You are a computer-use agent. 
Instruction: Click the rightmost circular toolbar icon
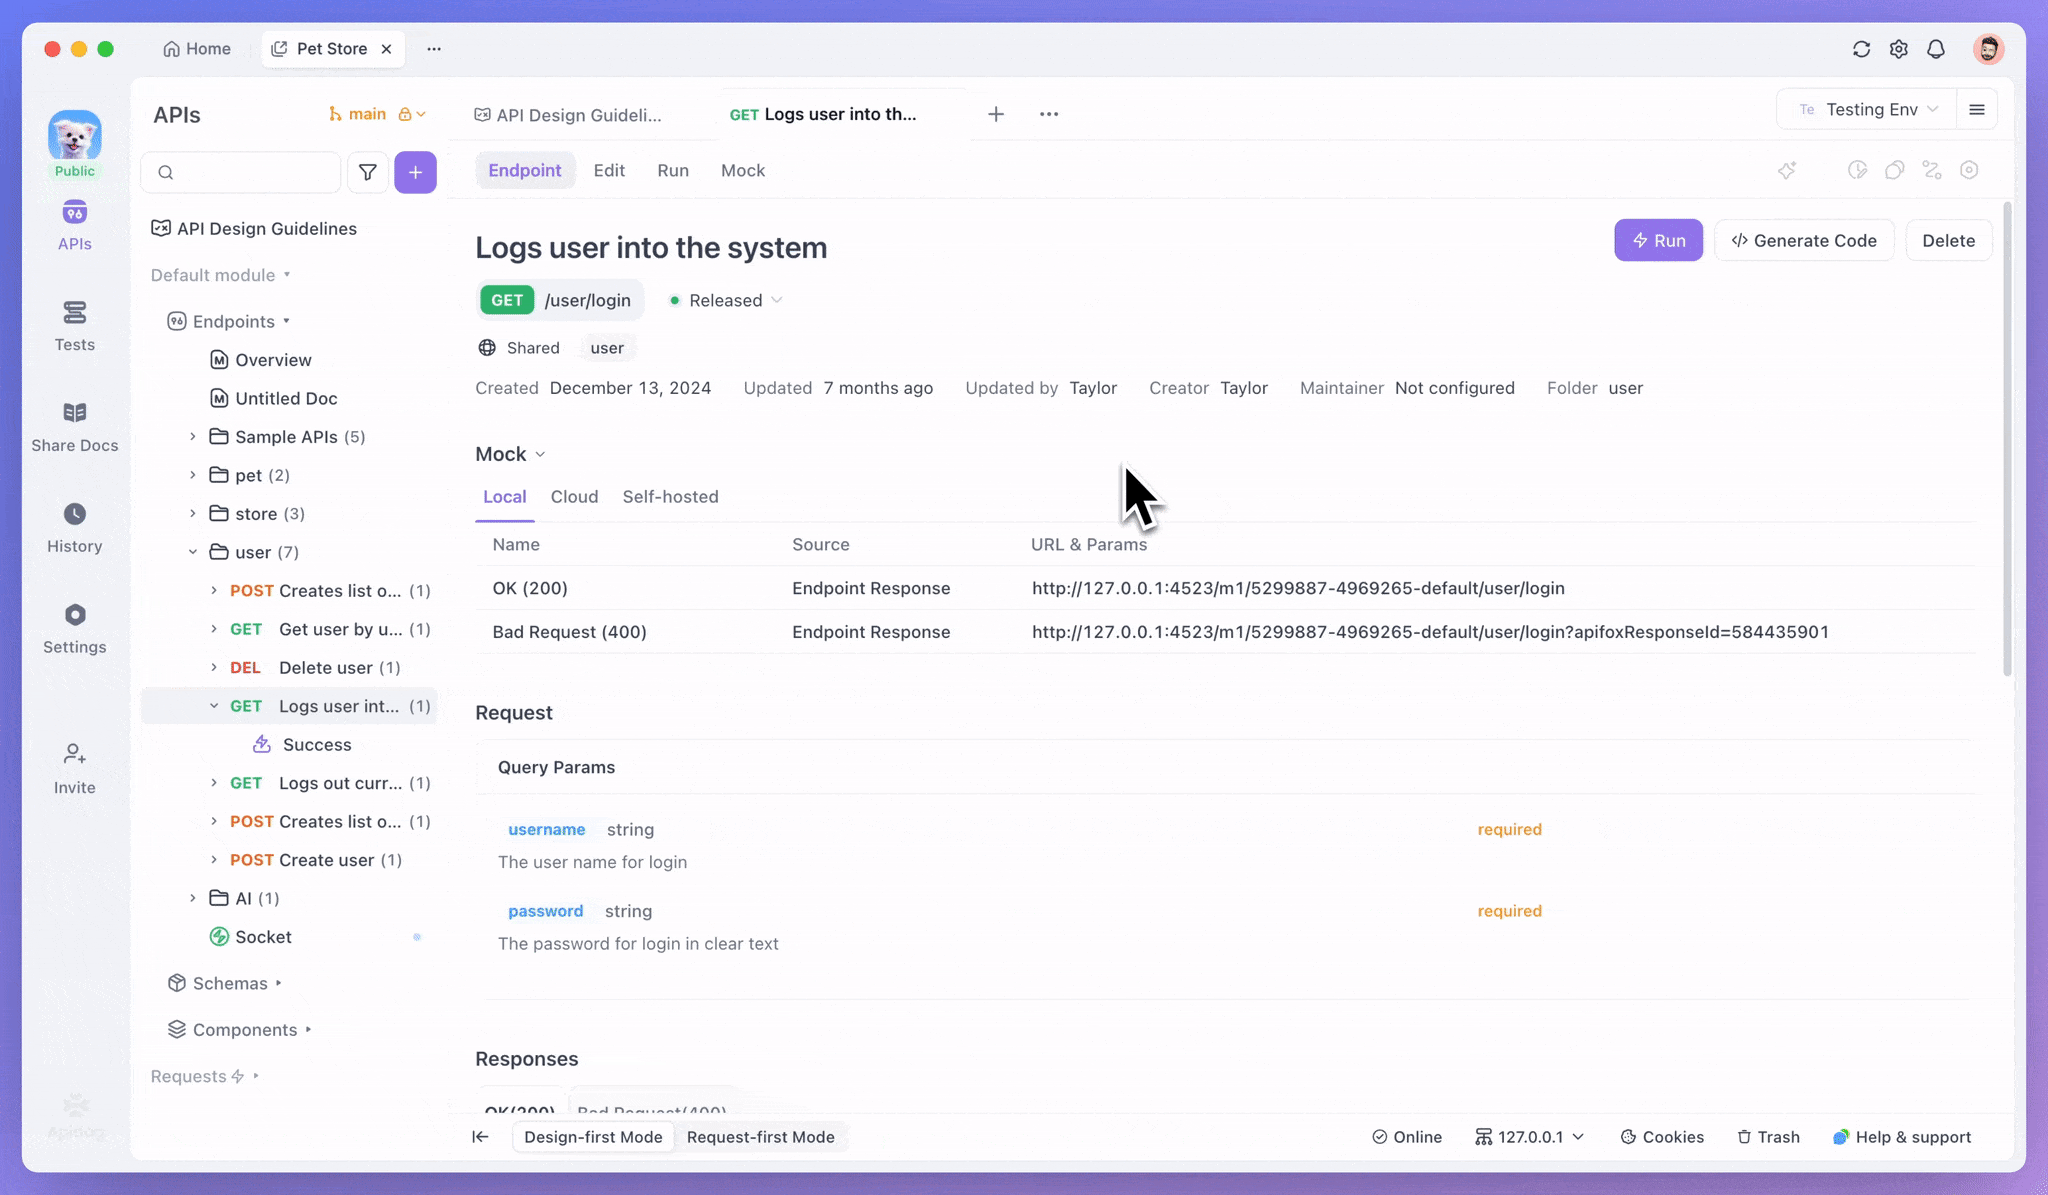tap(1969, 170)
